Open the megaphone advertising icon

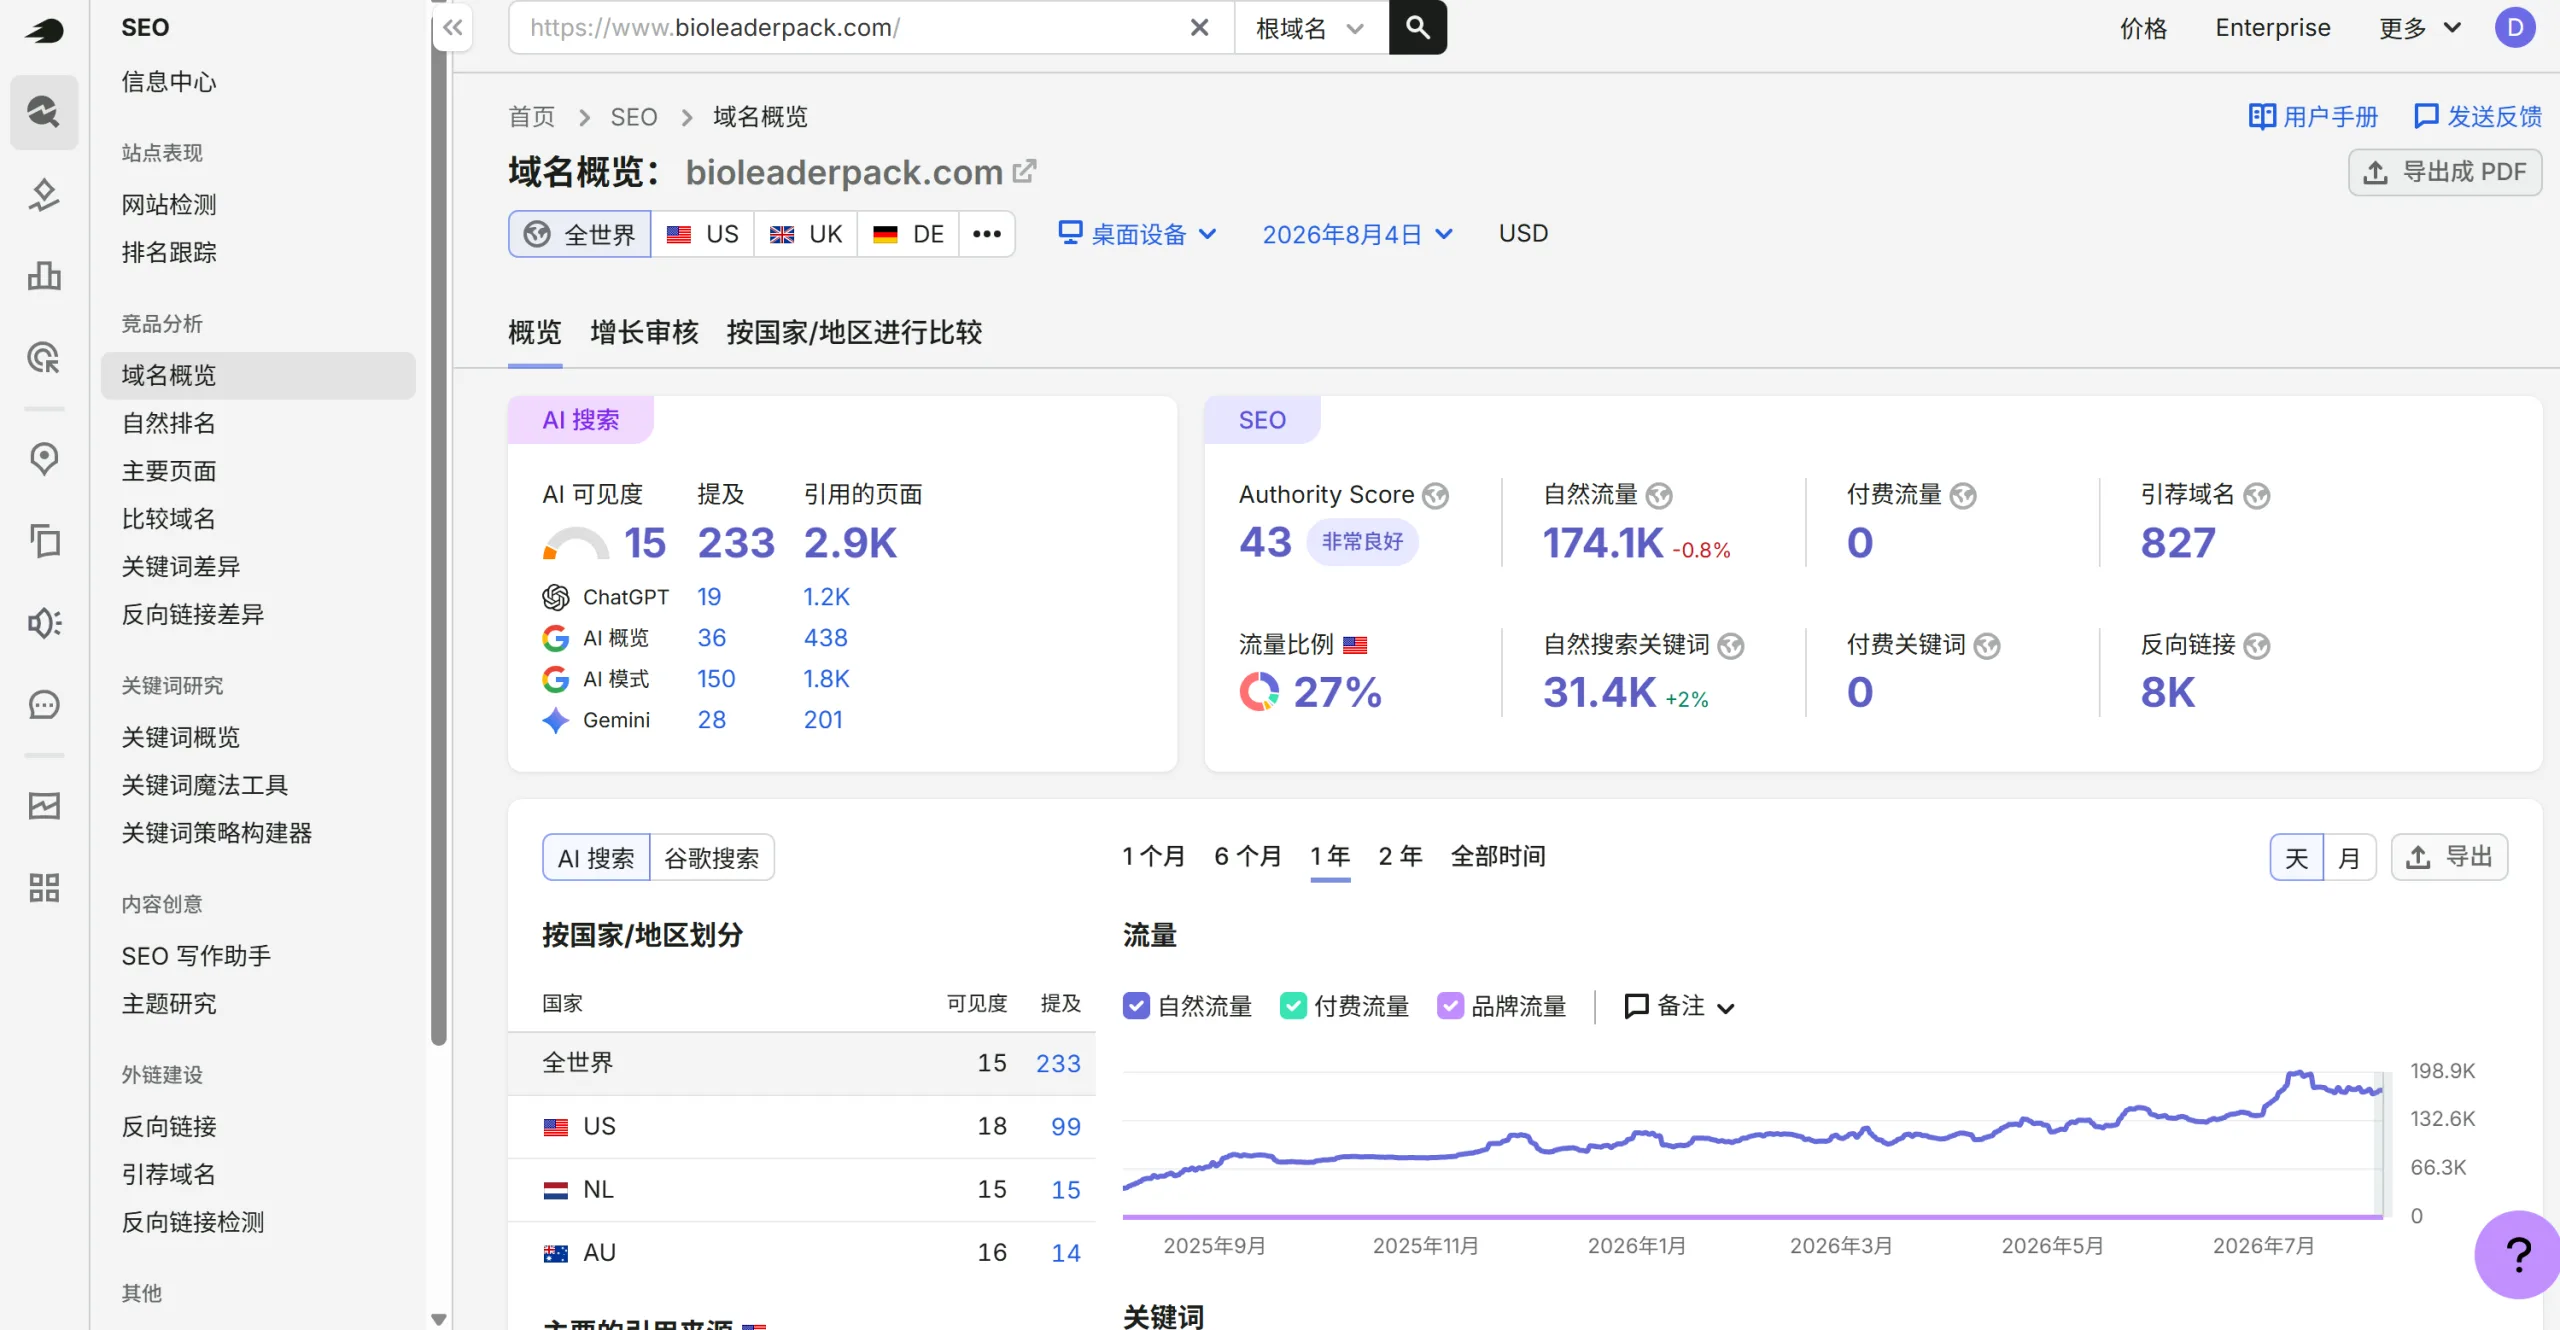(x=44, y=623)
